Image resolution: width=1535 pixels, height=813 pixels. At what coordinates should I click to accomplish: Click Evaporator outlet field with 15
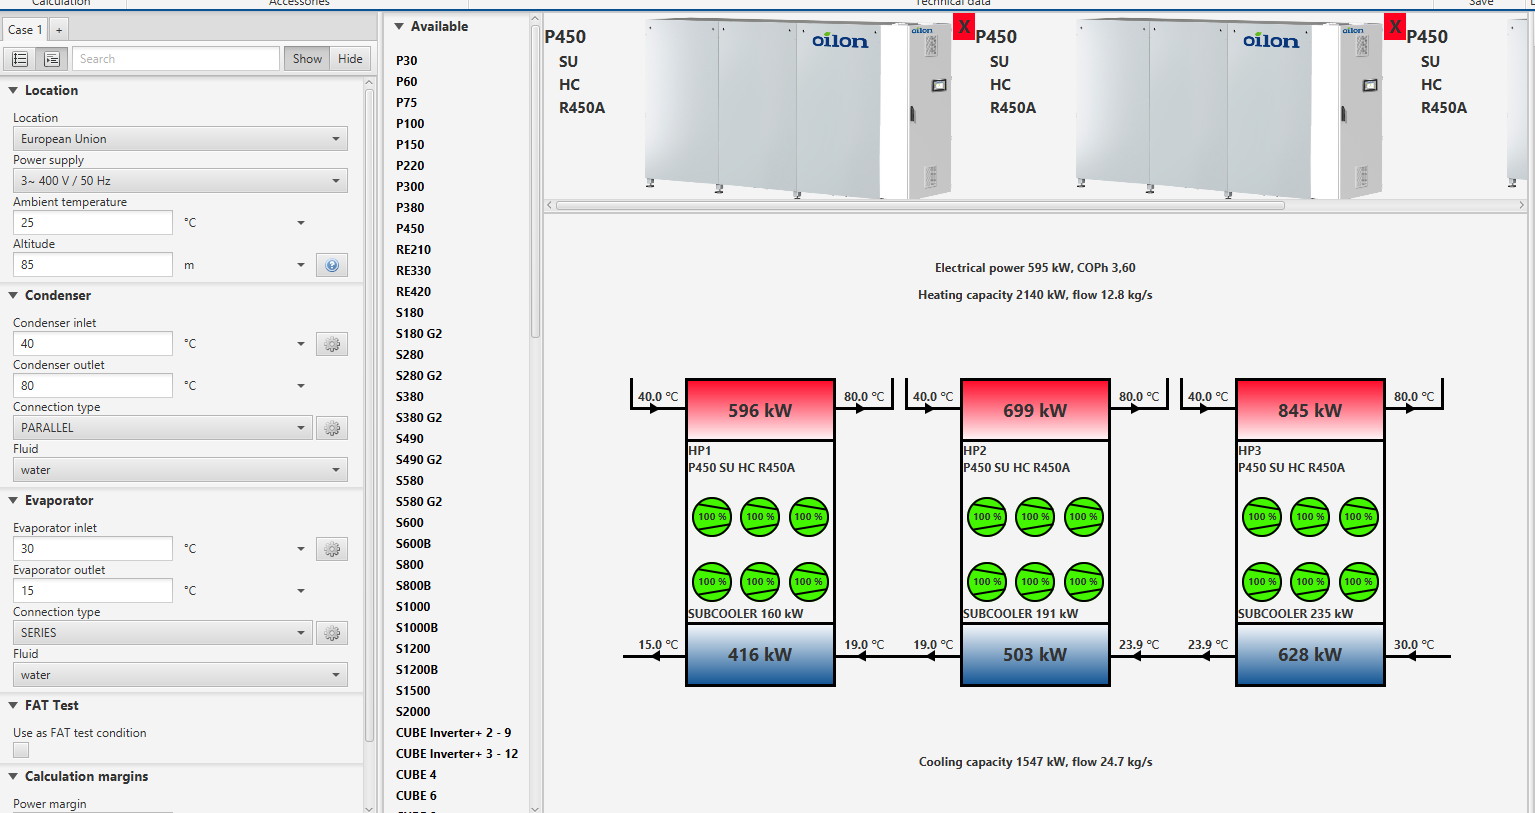pyautogui.click(x=93, y=591)
